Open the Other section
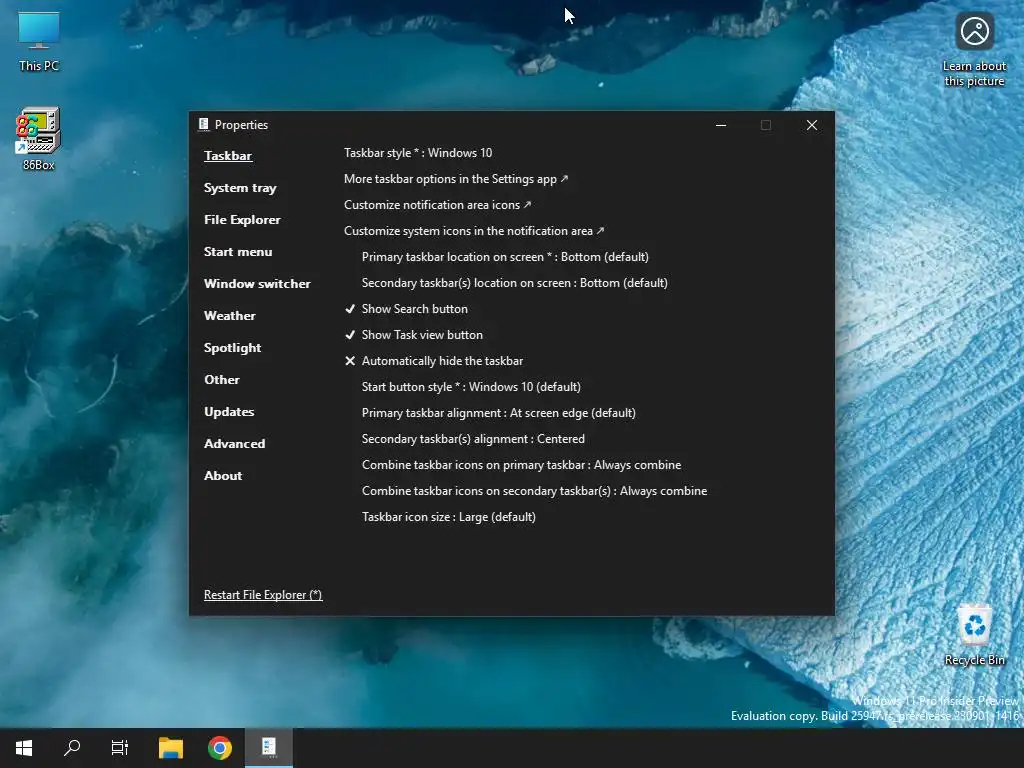The width and height of the screenshot is (1024, 768). tap(221, 380)
